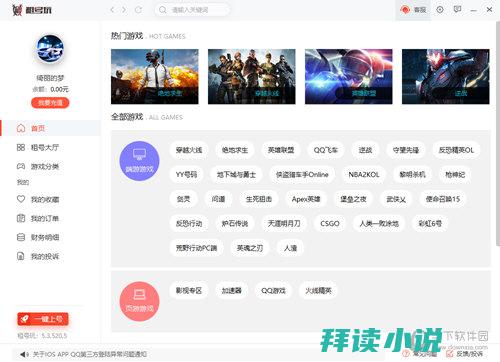Click the speaker announcement icon in the bottom bar

pyautogui.click(x=24, y=354)
